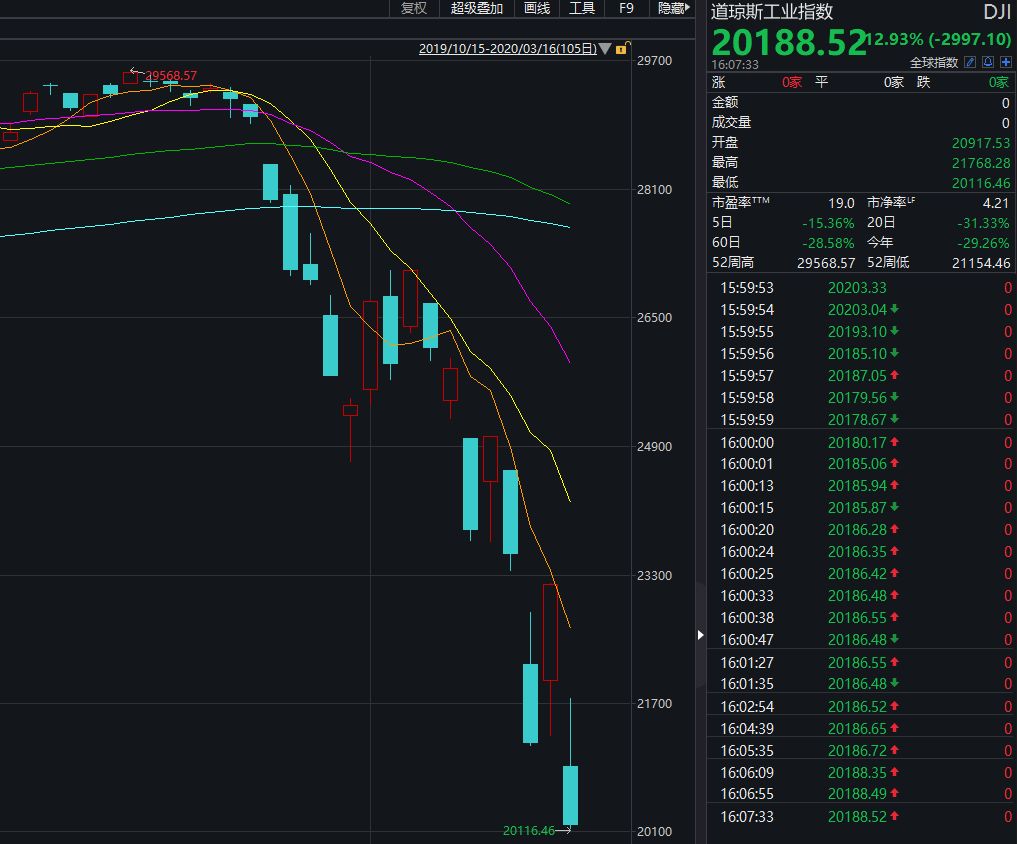
Task: Click the 20188.52 current price
Action: [789, 43]
